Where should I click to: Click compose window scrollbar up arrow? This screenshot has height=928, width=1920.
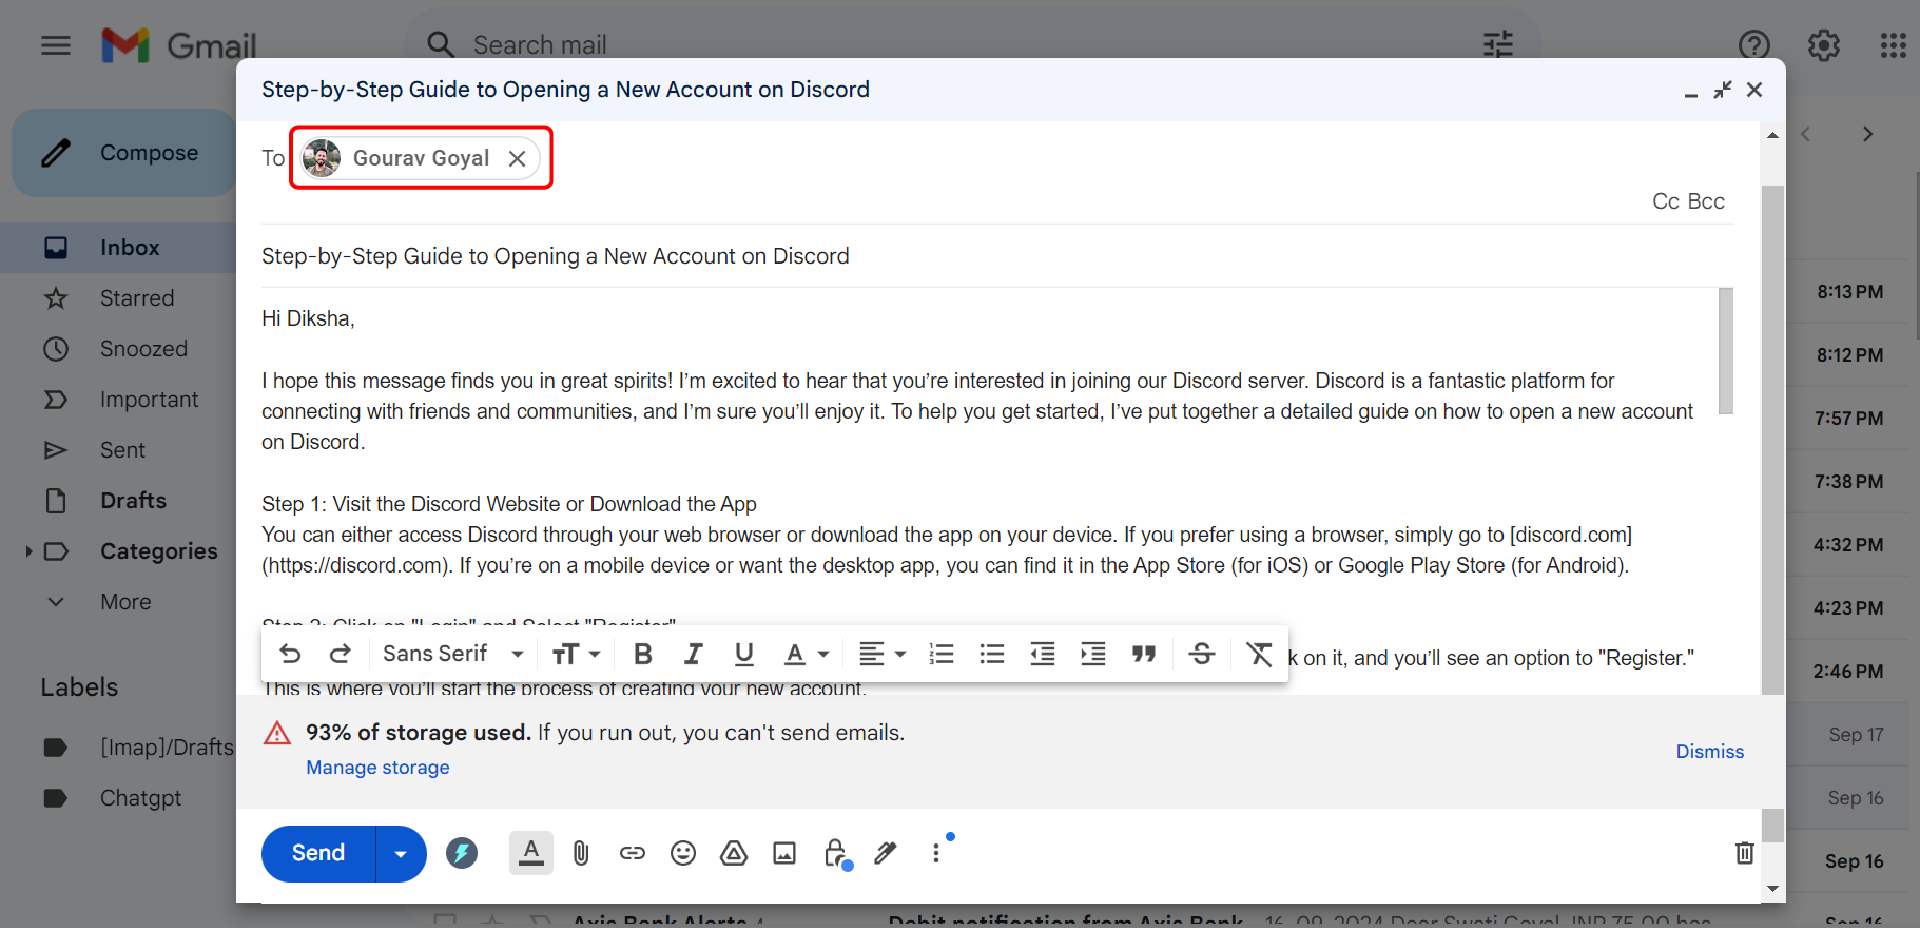(1773, 135)
